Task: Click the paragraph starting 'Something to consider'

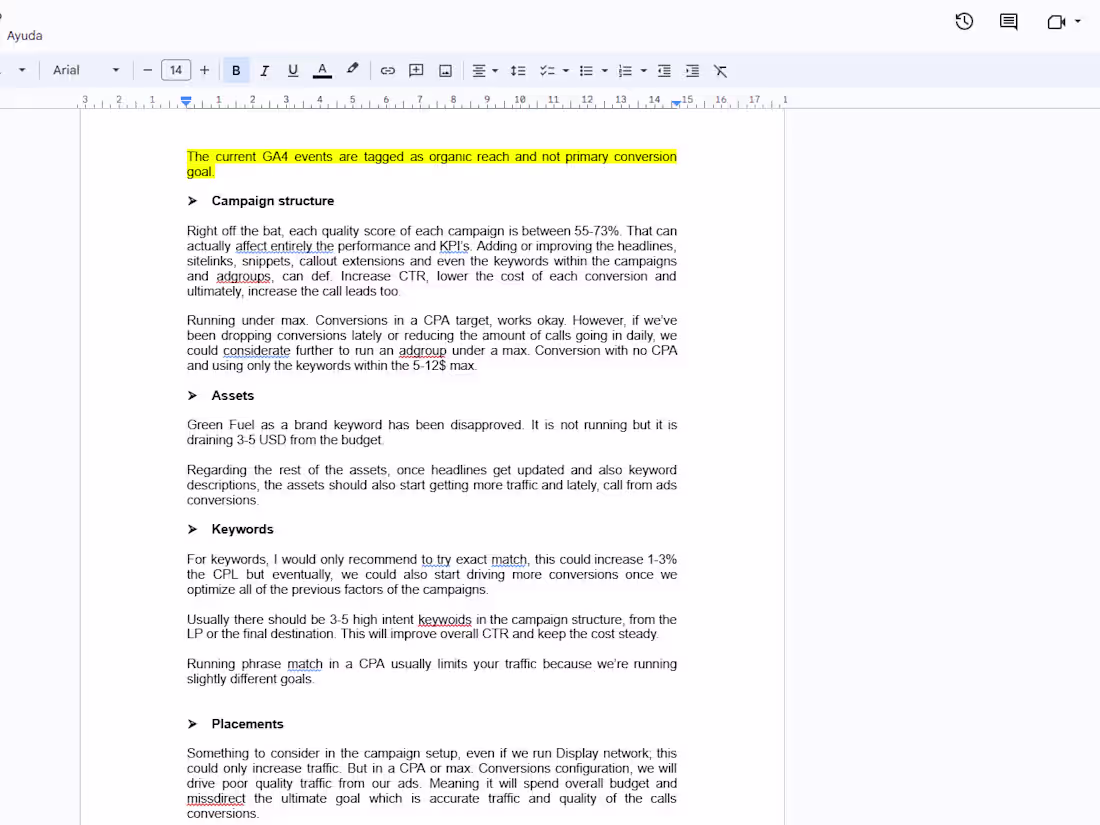Action: (431, 783)
